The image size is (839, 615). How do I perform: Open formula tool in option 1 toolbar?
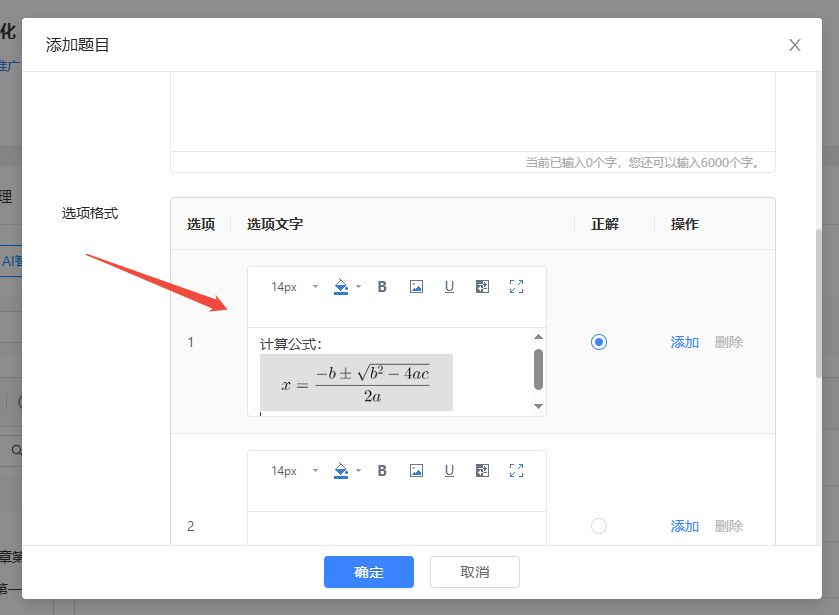click(x=483, y=287)
